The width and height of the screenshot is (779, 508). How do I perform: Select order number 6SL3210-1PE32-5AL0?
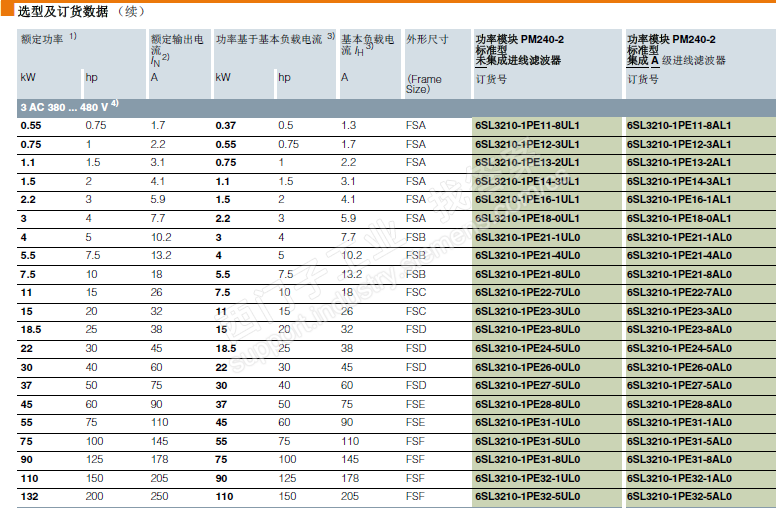coord(679,497)
